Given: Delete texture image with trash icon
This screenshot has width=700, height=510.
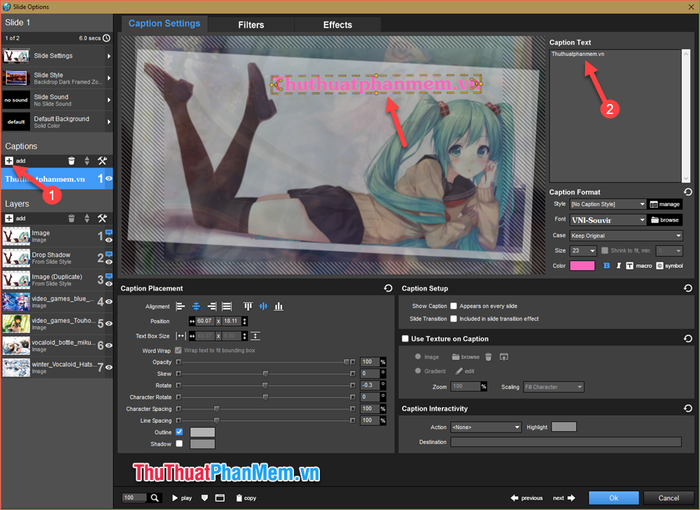Looking at the screenshot, I should point(488,357).
